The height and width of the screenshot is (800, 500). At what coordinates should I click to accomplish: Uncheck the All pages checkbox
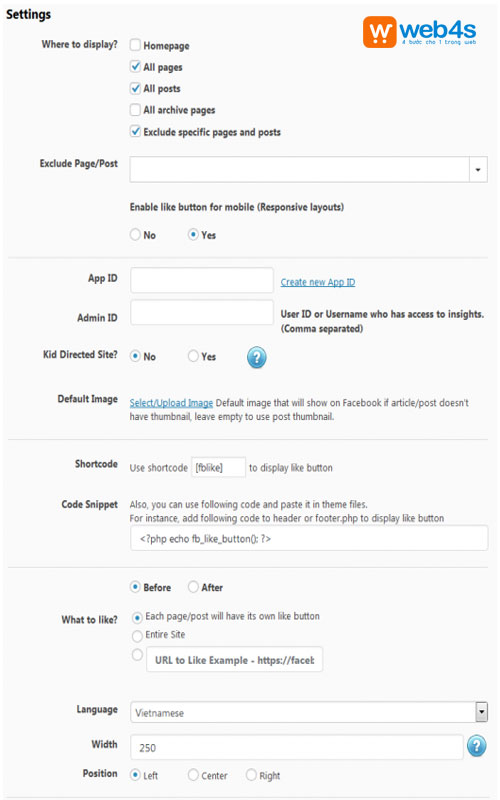135,66
